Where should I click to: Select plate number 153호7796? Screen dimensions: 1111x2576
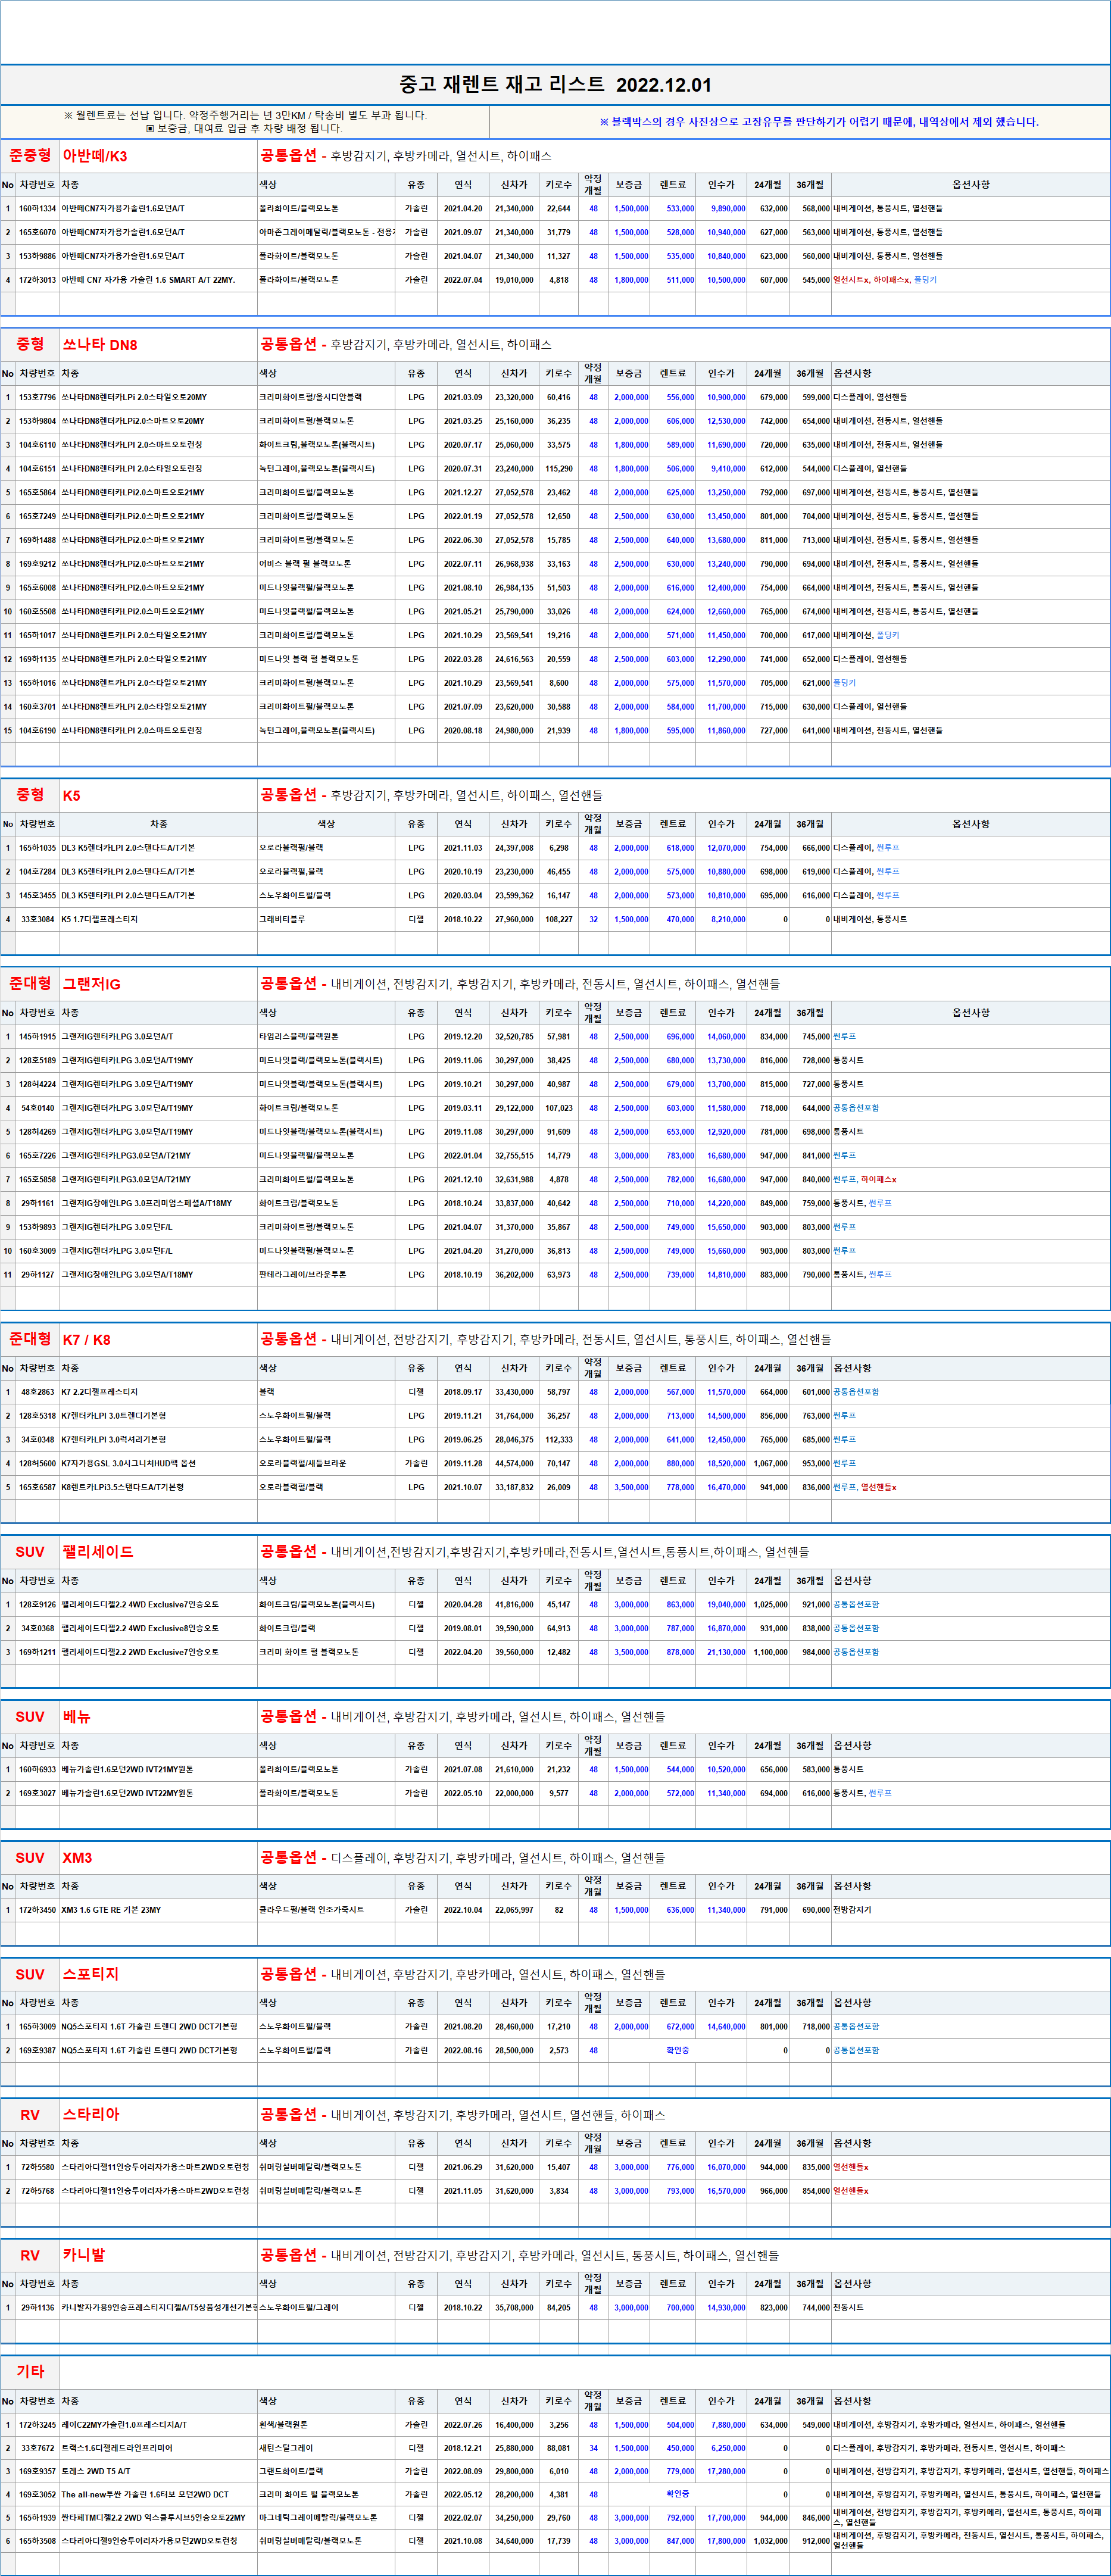point(37,398)
